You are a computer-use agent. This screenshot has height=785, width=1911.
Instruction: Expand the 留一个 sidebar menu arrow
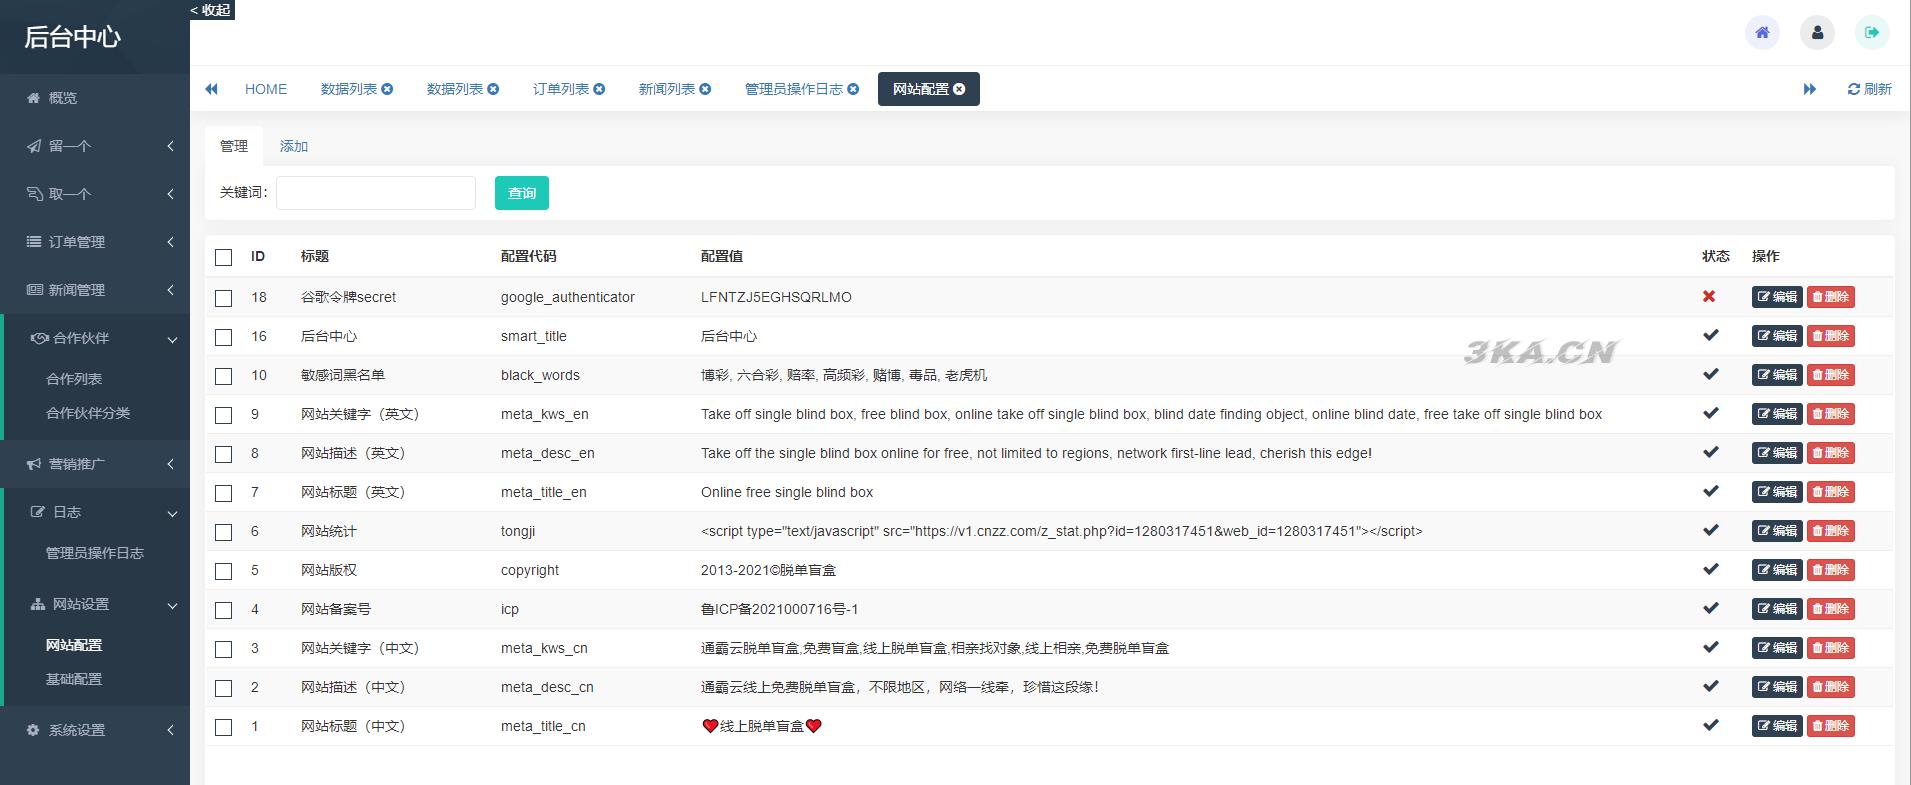[170, 146]
